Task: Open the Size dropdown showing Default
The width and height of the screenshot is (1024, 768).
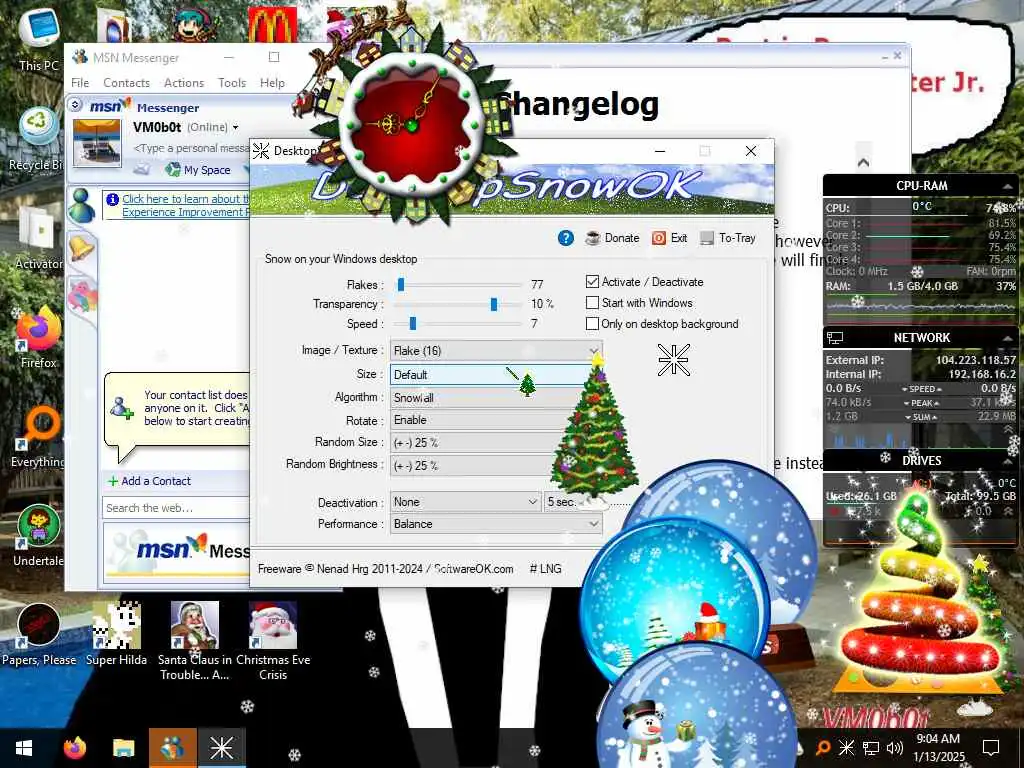Action: point(496,375)
